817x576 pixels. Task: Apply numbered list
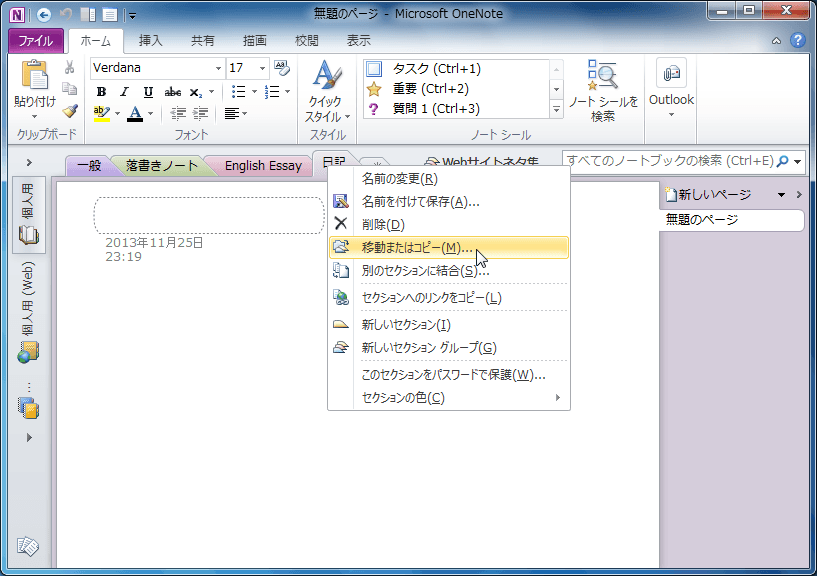pos(271,92)
